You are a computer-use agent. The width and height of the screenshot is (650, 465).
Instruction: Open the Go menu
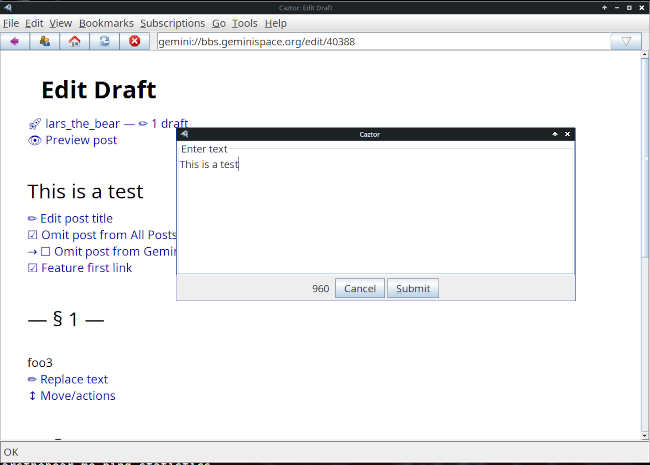click(218, 23)
